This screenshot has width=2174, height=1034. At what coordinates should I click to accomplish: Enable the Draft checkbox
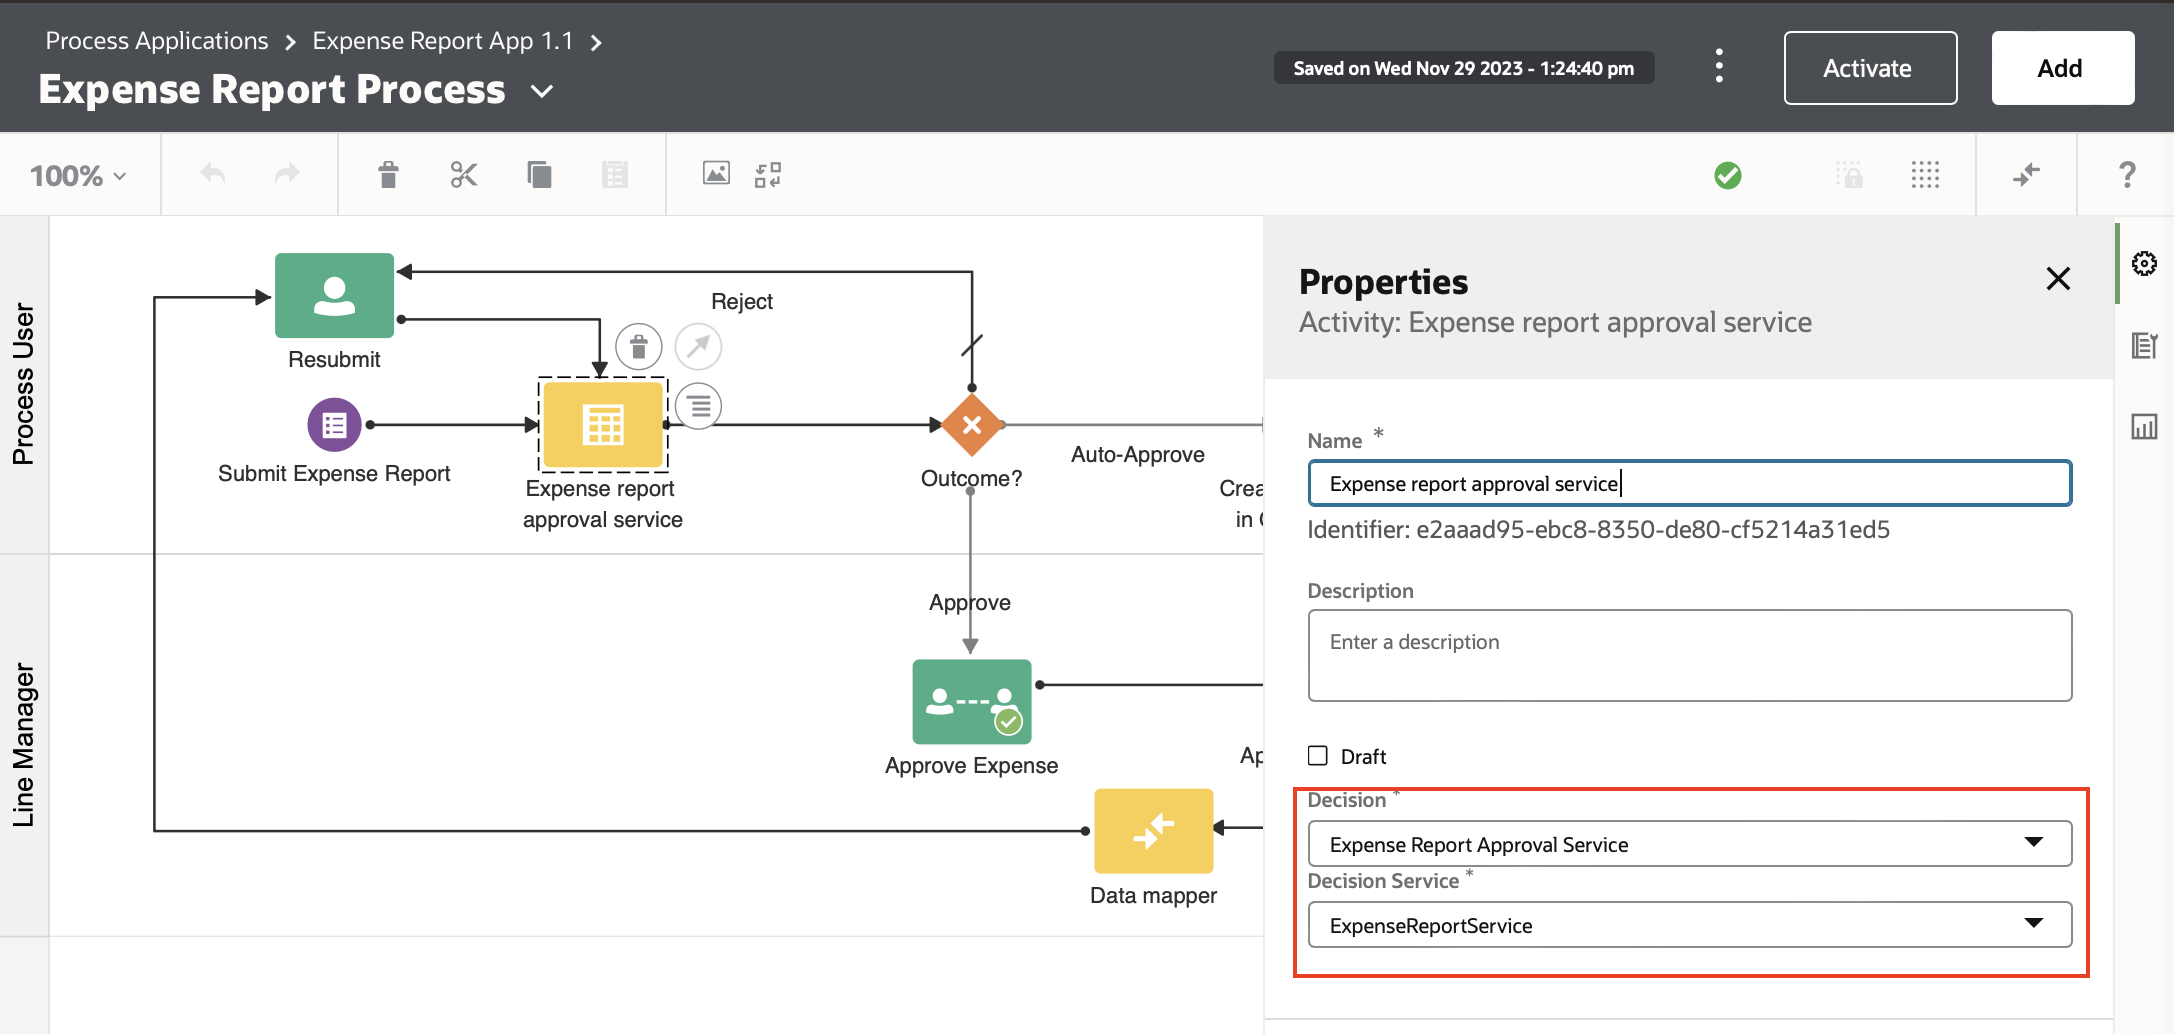tap(1317, 756)
